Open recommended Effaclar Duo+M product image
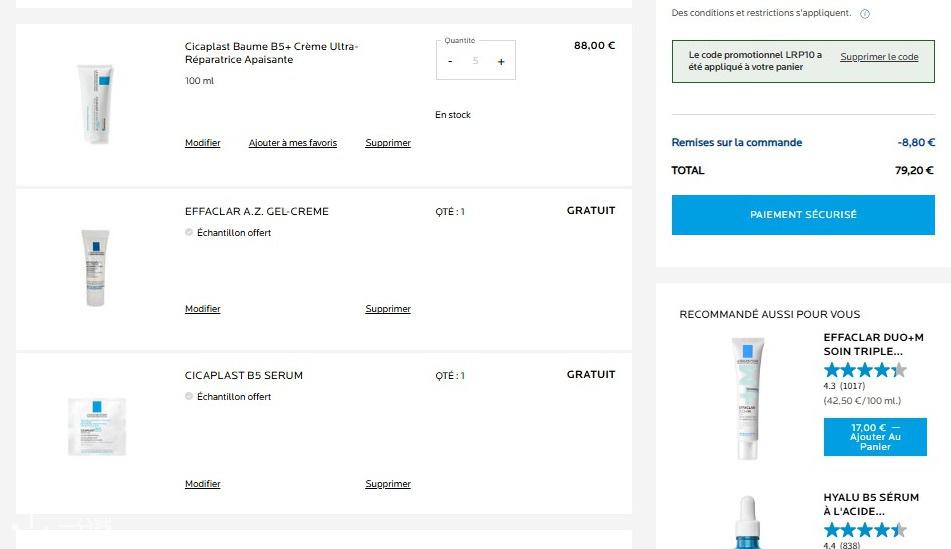 point(748,398)
